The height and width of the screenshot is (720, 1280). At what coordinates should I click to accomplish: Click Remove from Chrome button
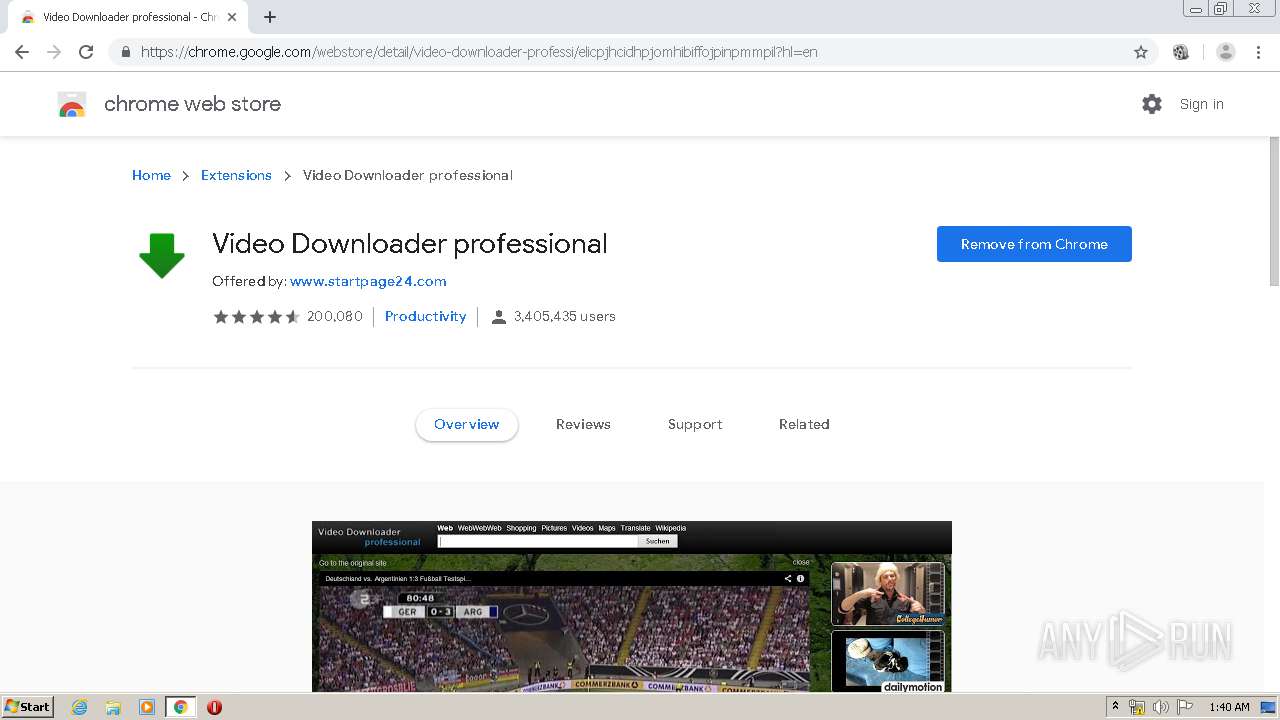pyautogui.click(x=1034, y=244)
